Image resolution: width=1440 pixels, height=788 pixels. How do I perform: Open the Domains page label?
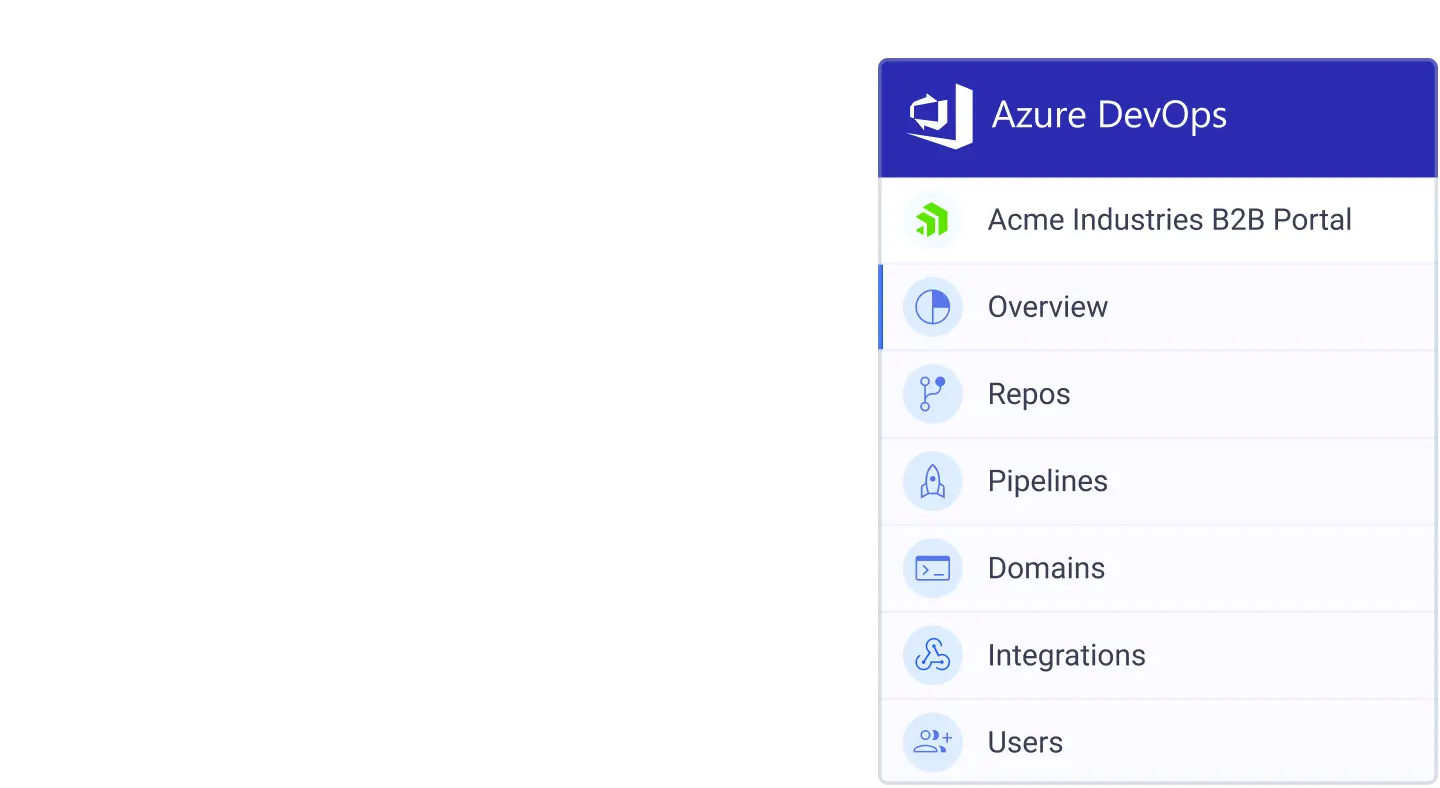[1046, 568]
